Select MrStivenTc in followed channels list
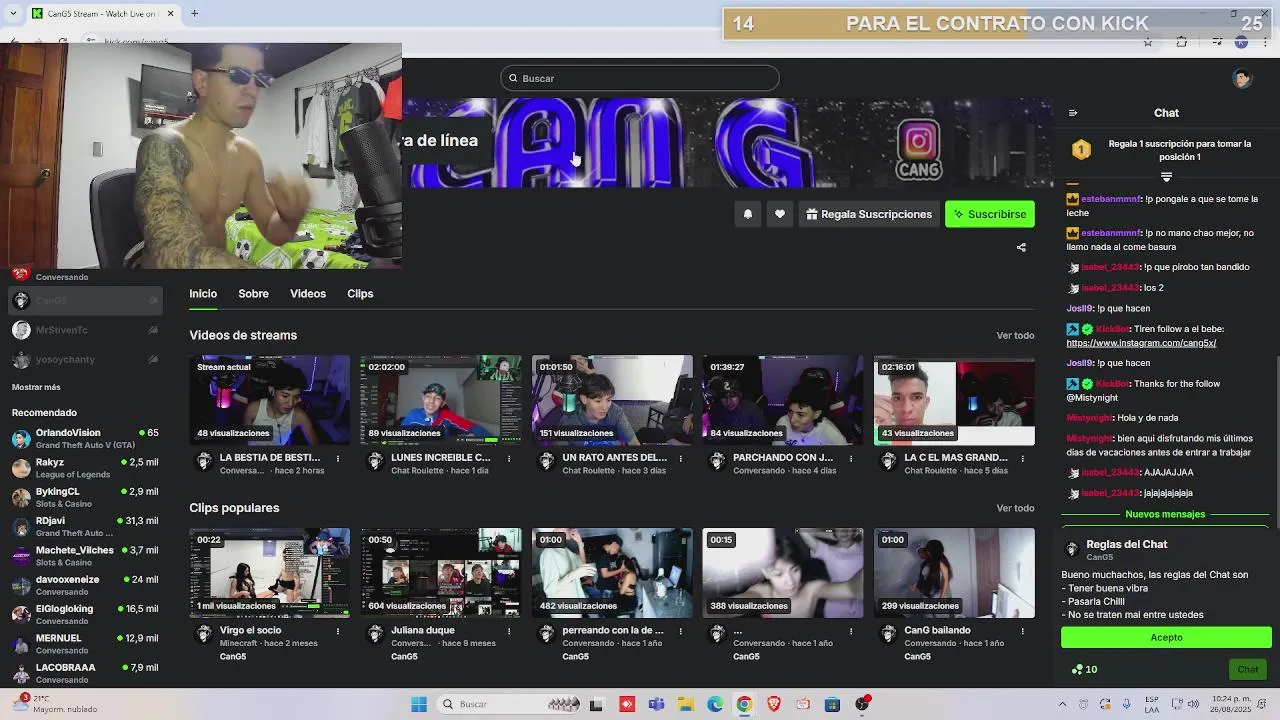Screen dimensions: 1280x720 (85, 330)
